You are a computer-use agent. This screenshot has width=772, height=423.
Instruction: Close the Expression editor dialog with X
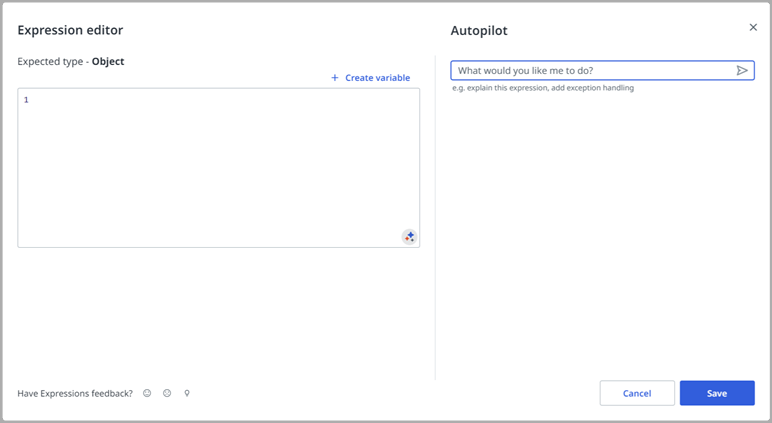[x=753, y=28]
